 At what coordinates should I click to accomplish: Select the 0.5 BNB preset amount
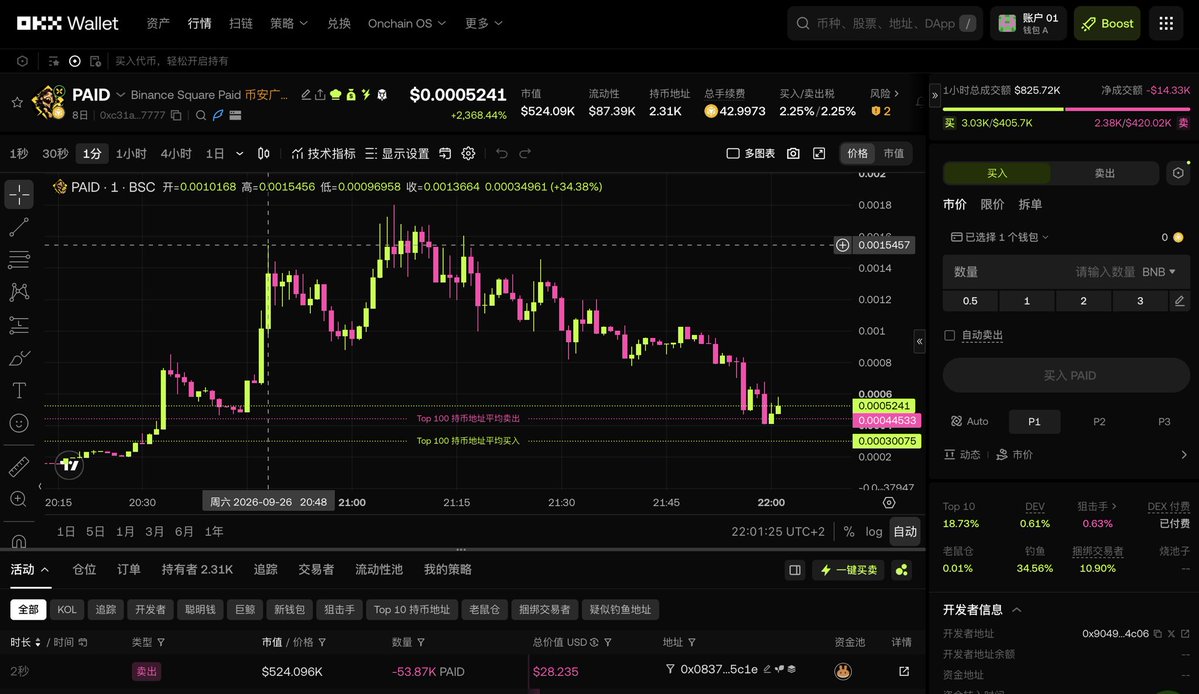coord(970,301)
